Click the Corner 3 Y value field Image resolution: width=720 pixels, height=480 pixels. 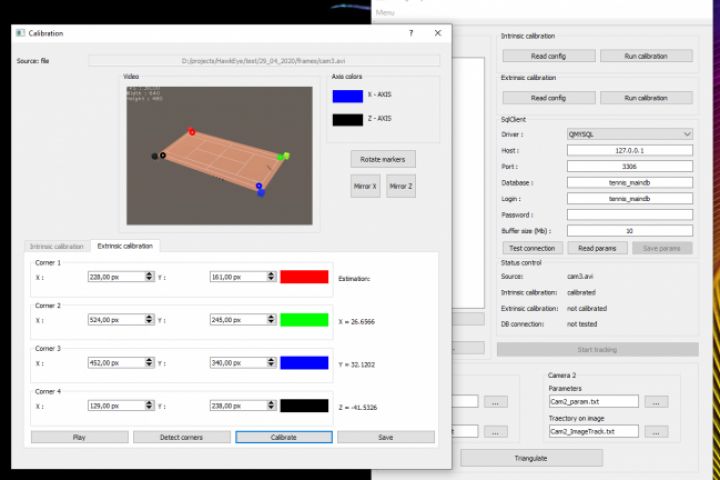pyautogui.click(x=238, y=363)
